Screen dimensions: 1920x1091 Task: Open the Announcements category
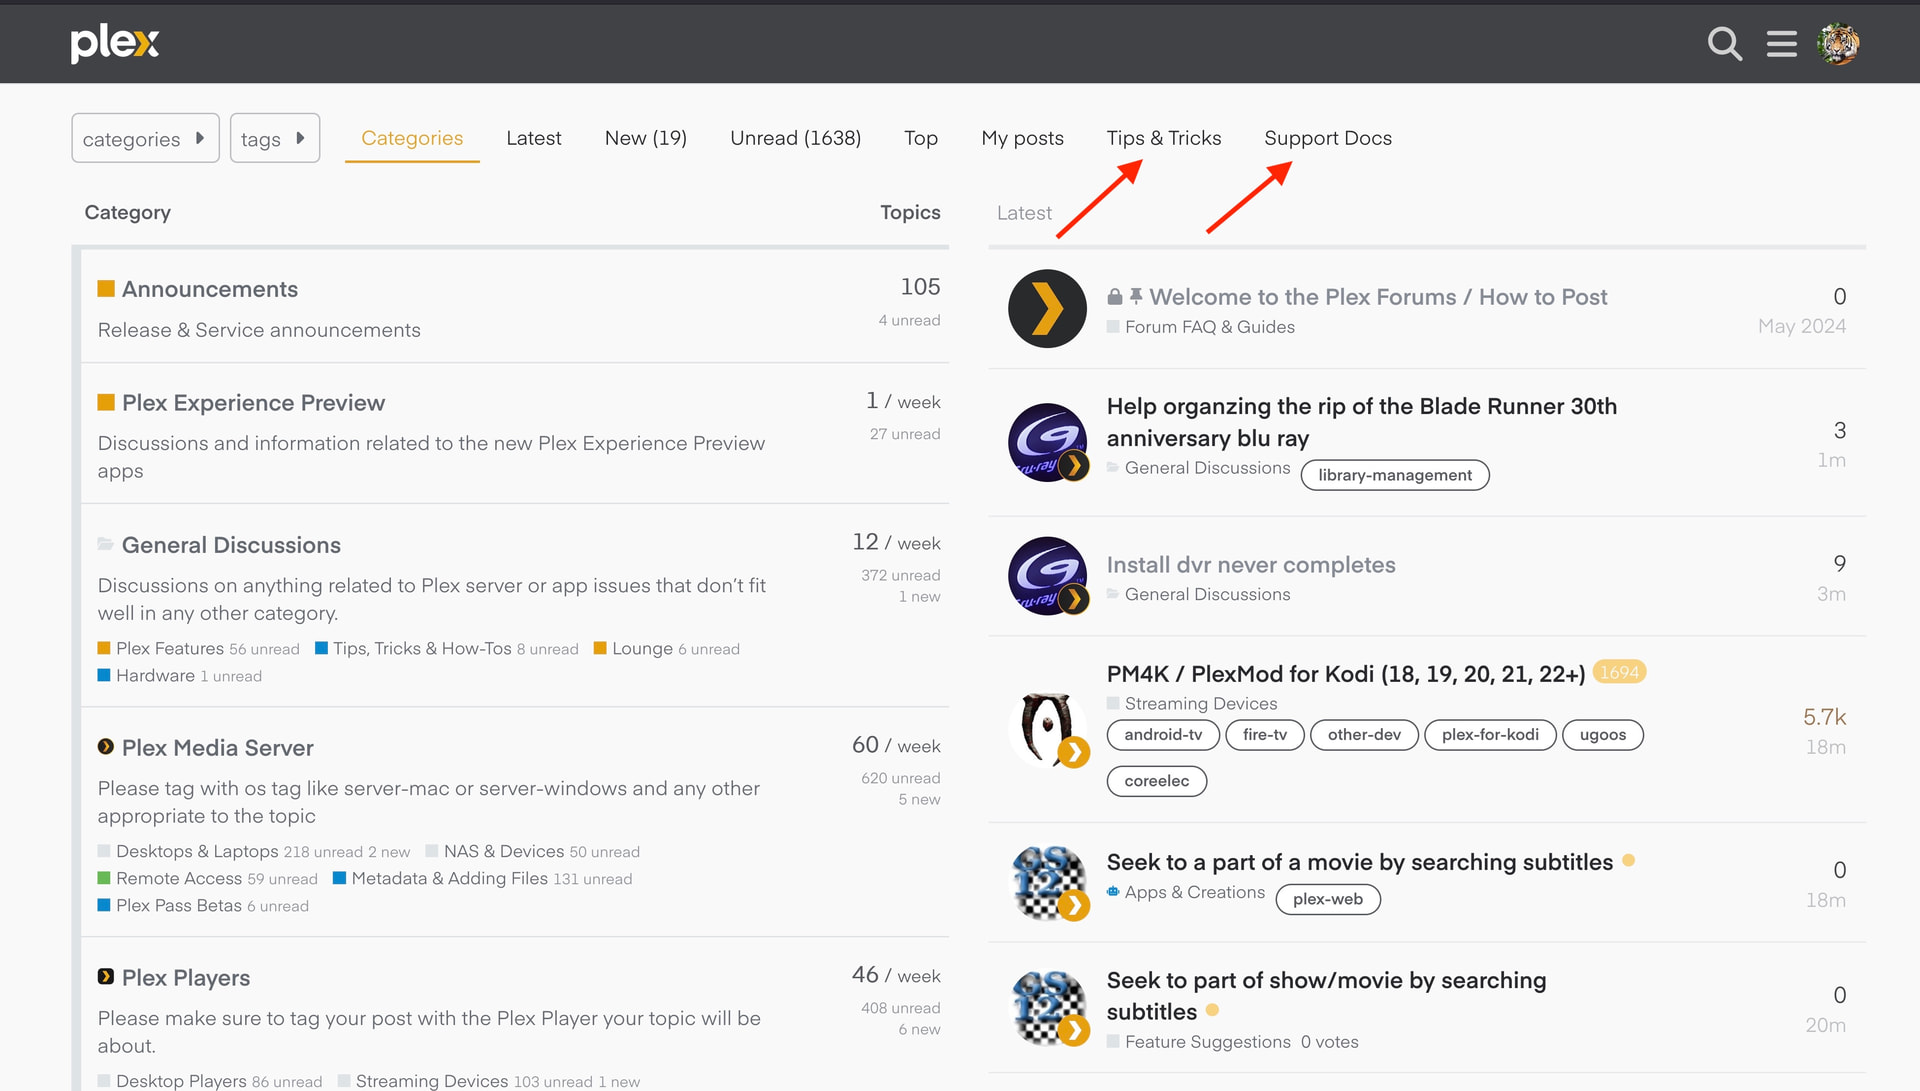point(209,289)
